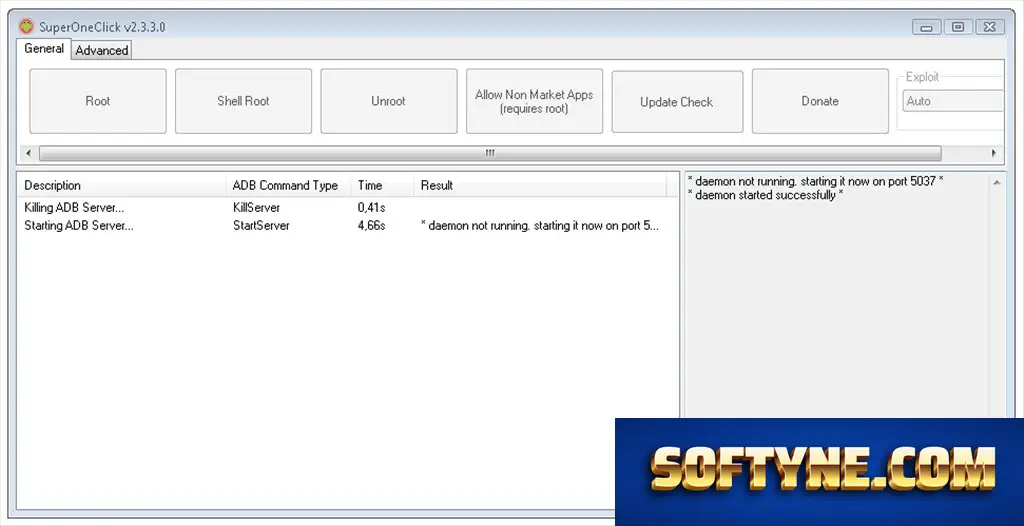Click the Shell Root button

[x=243, y=101]
